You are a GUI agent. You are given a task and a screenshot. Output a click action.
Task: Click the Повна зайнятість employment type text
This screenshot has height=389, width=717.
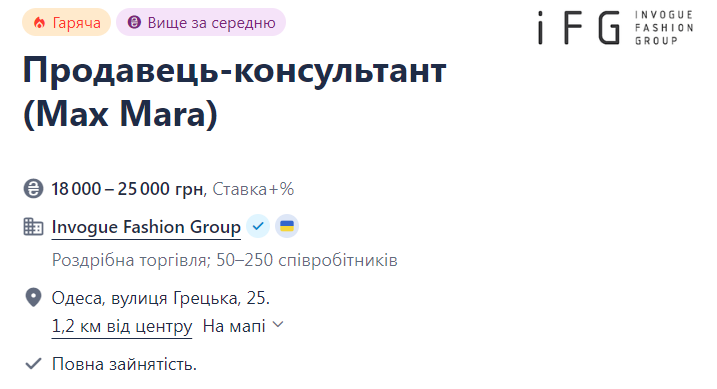[x=124, y=364]
